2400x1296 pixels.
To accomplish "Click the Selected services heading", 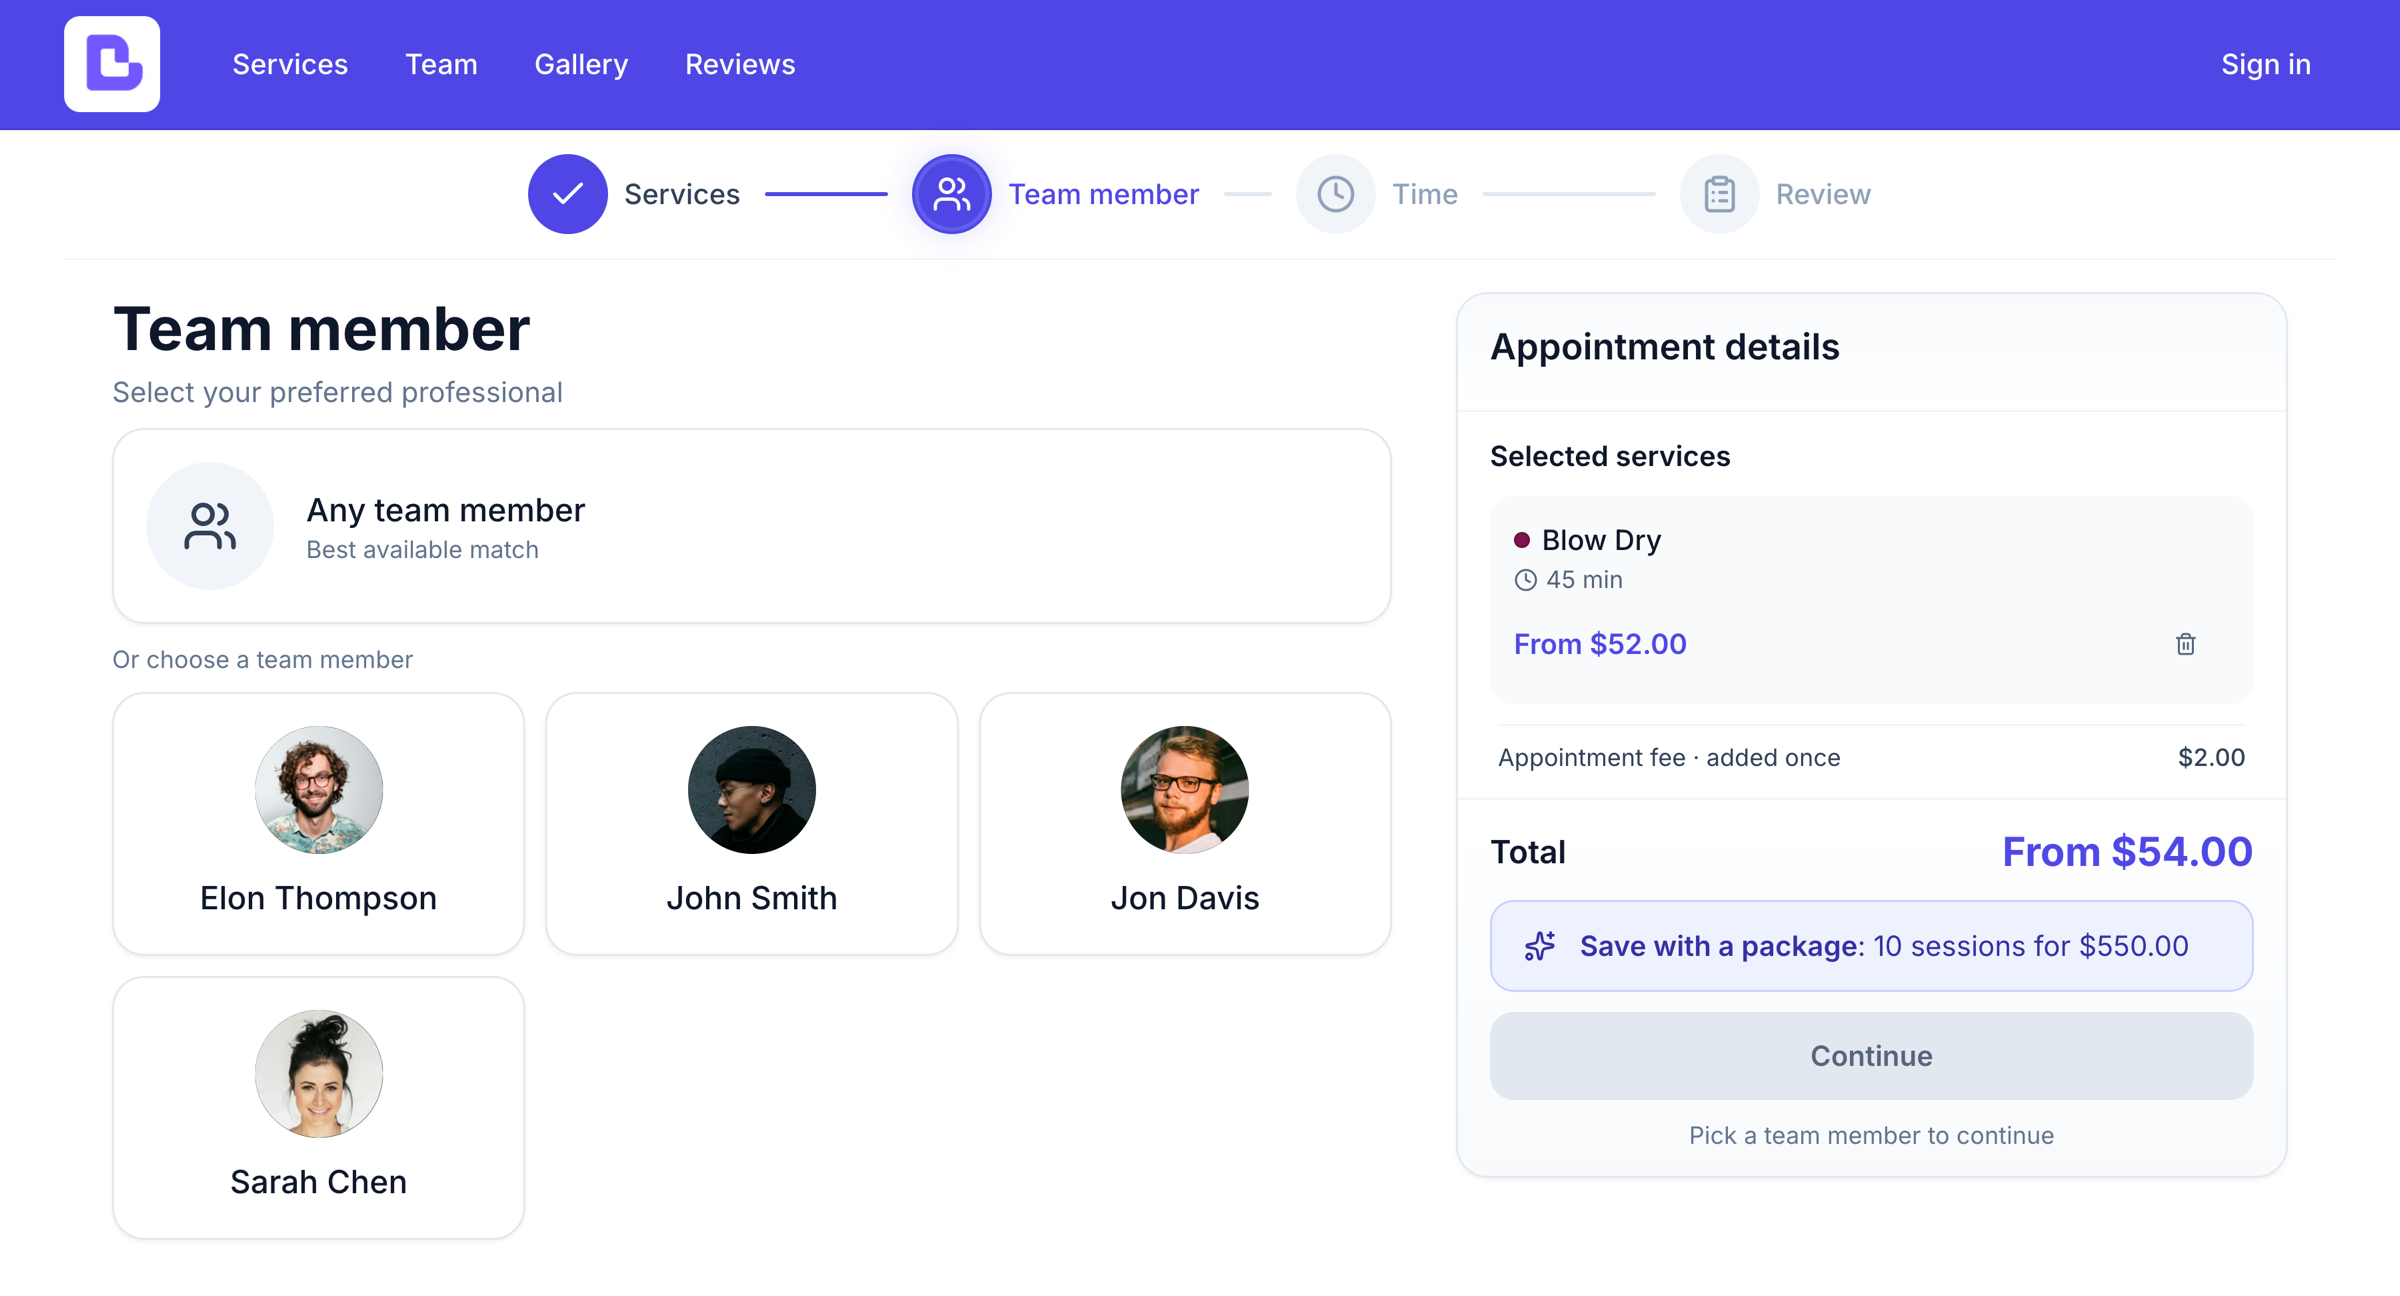I will 1610,456.
